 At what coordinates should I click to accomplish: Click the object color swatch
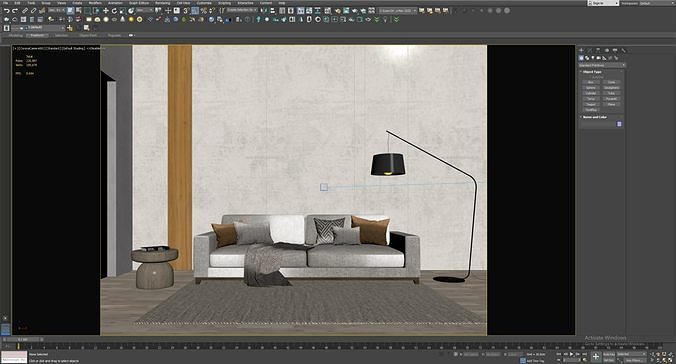619,124
